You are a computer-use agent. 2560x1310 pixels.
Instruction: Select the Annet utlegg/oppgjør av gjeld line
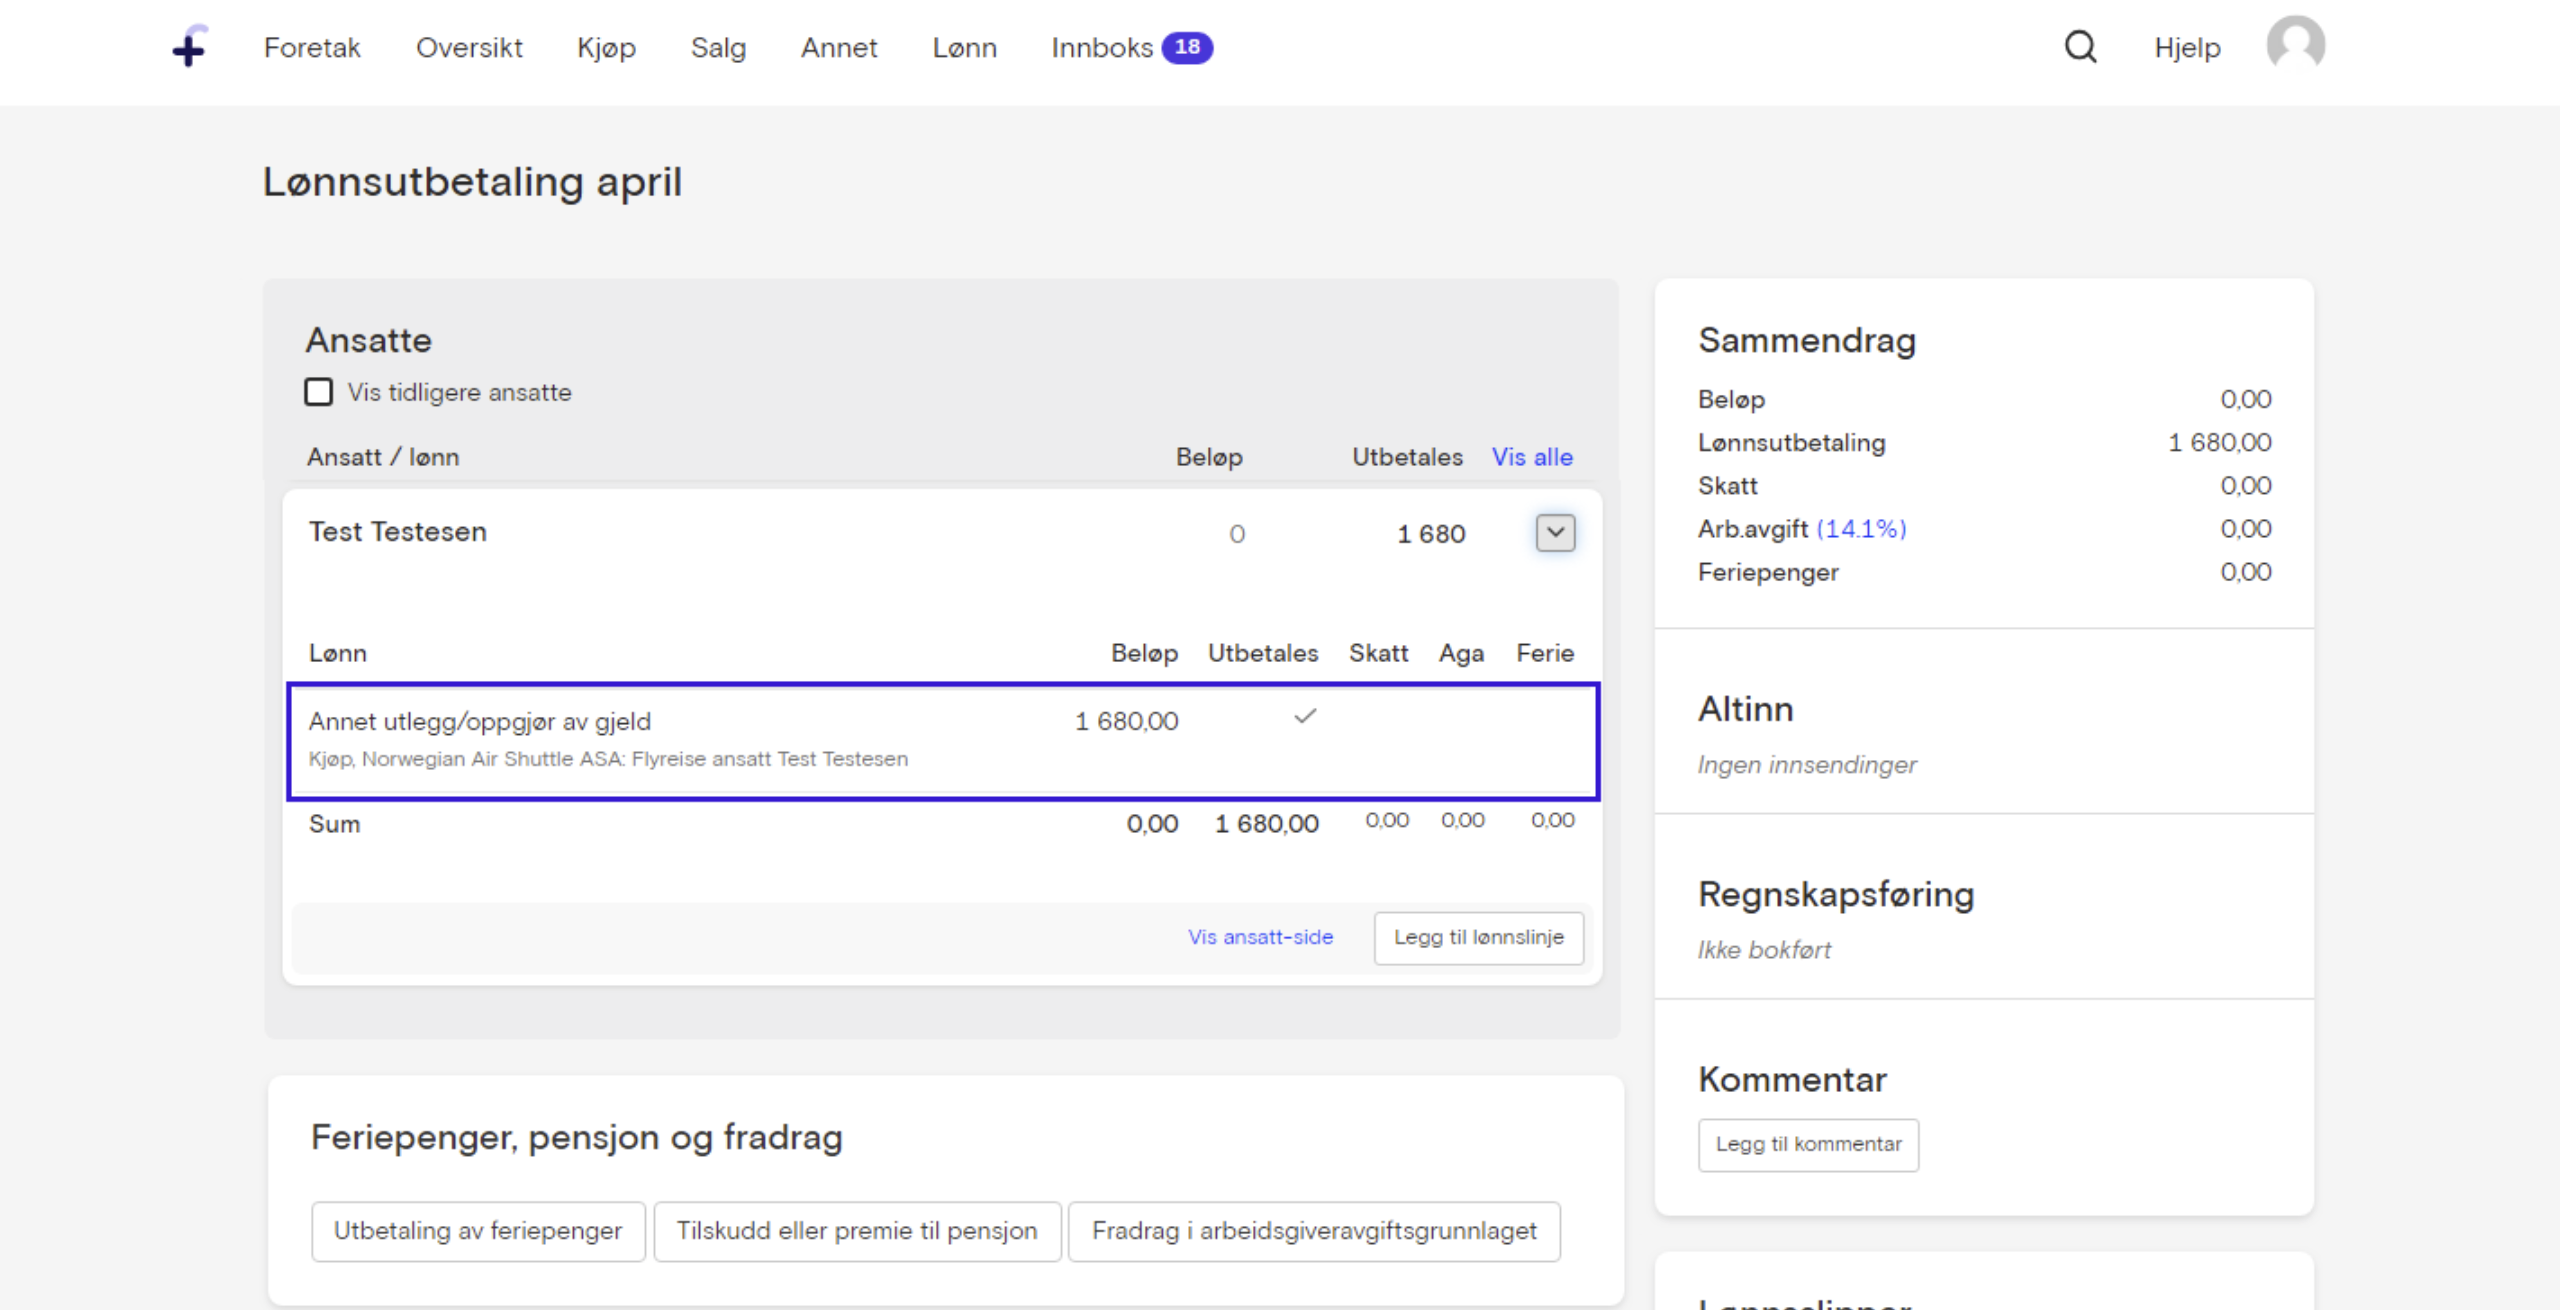943,741
